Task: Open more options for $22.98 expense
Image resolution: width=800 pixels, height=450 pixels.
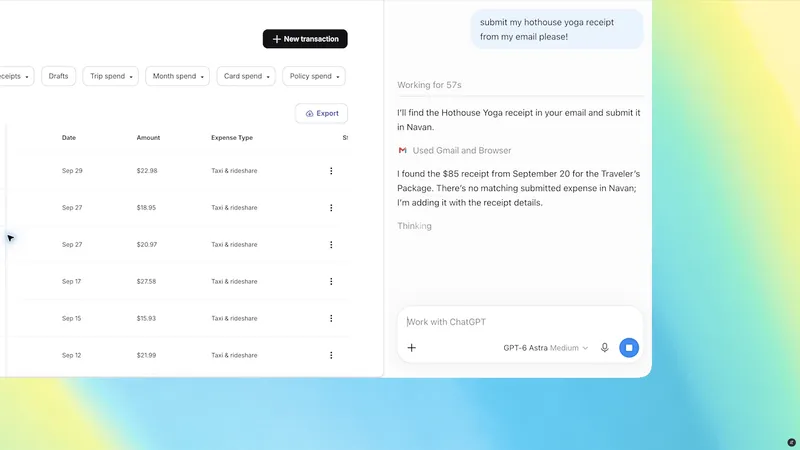Action: pyautogui.click(x=331, y=171)
